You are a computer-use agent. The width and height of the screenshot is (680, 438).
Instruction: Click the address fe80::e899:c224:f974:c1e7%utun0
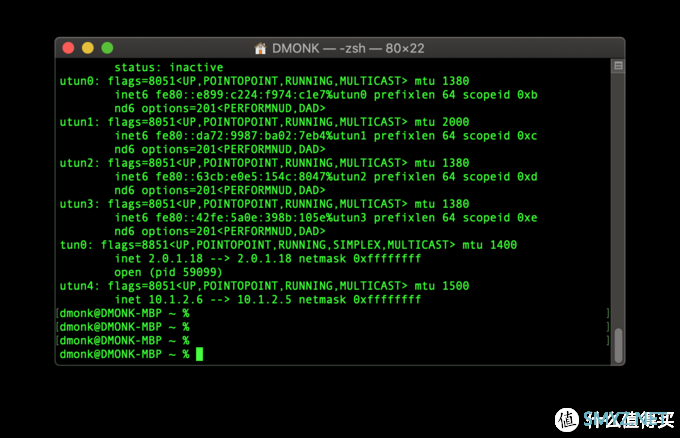click(261, 95)
